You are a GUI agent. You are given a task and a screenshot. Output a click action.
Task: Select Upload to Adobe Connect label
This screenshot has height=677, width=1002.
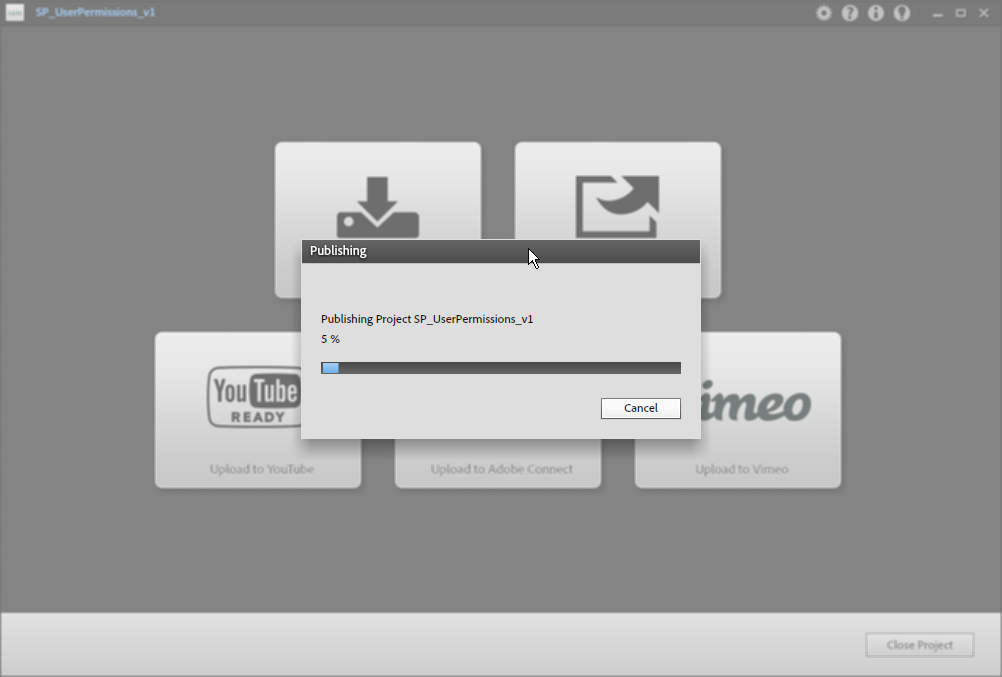(x=502, y=469)
